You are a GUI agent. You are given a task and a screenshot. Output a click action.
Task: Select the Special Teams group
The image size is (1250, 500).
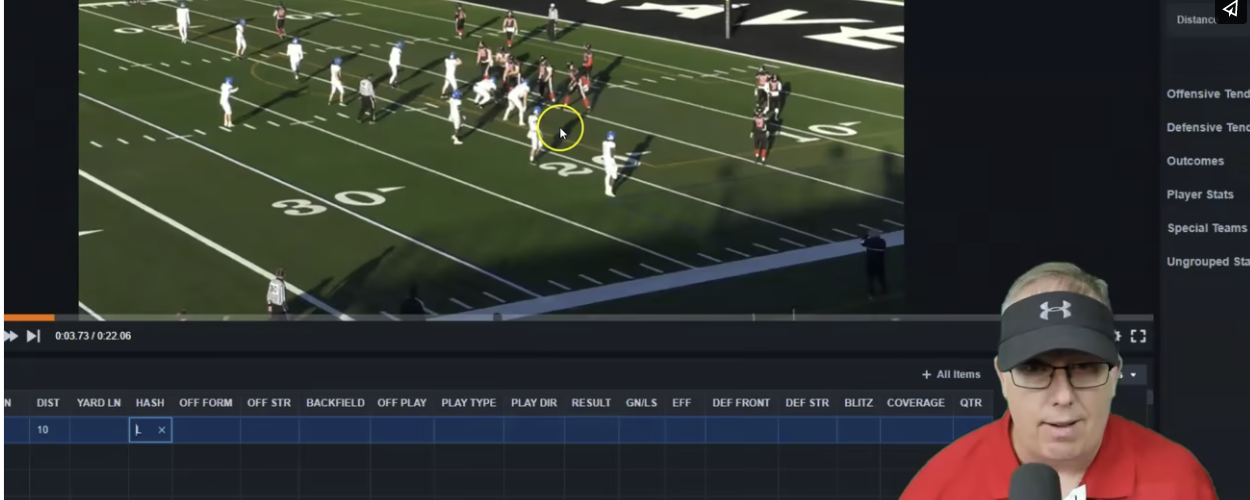point(1206,228)
